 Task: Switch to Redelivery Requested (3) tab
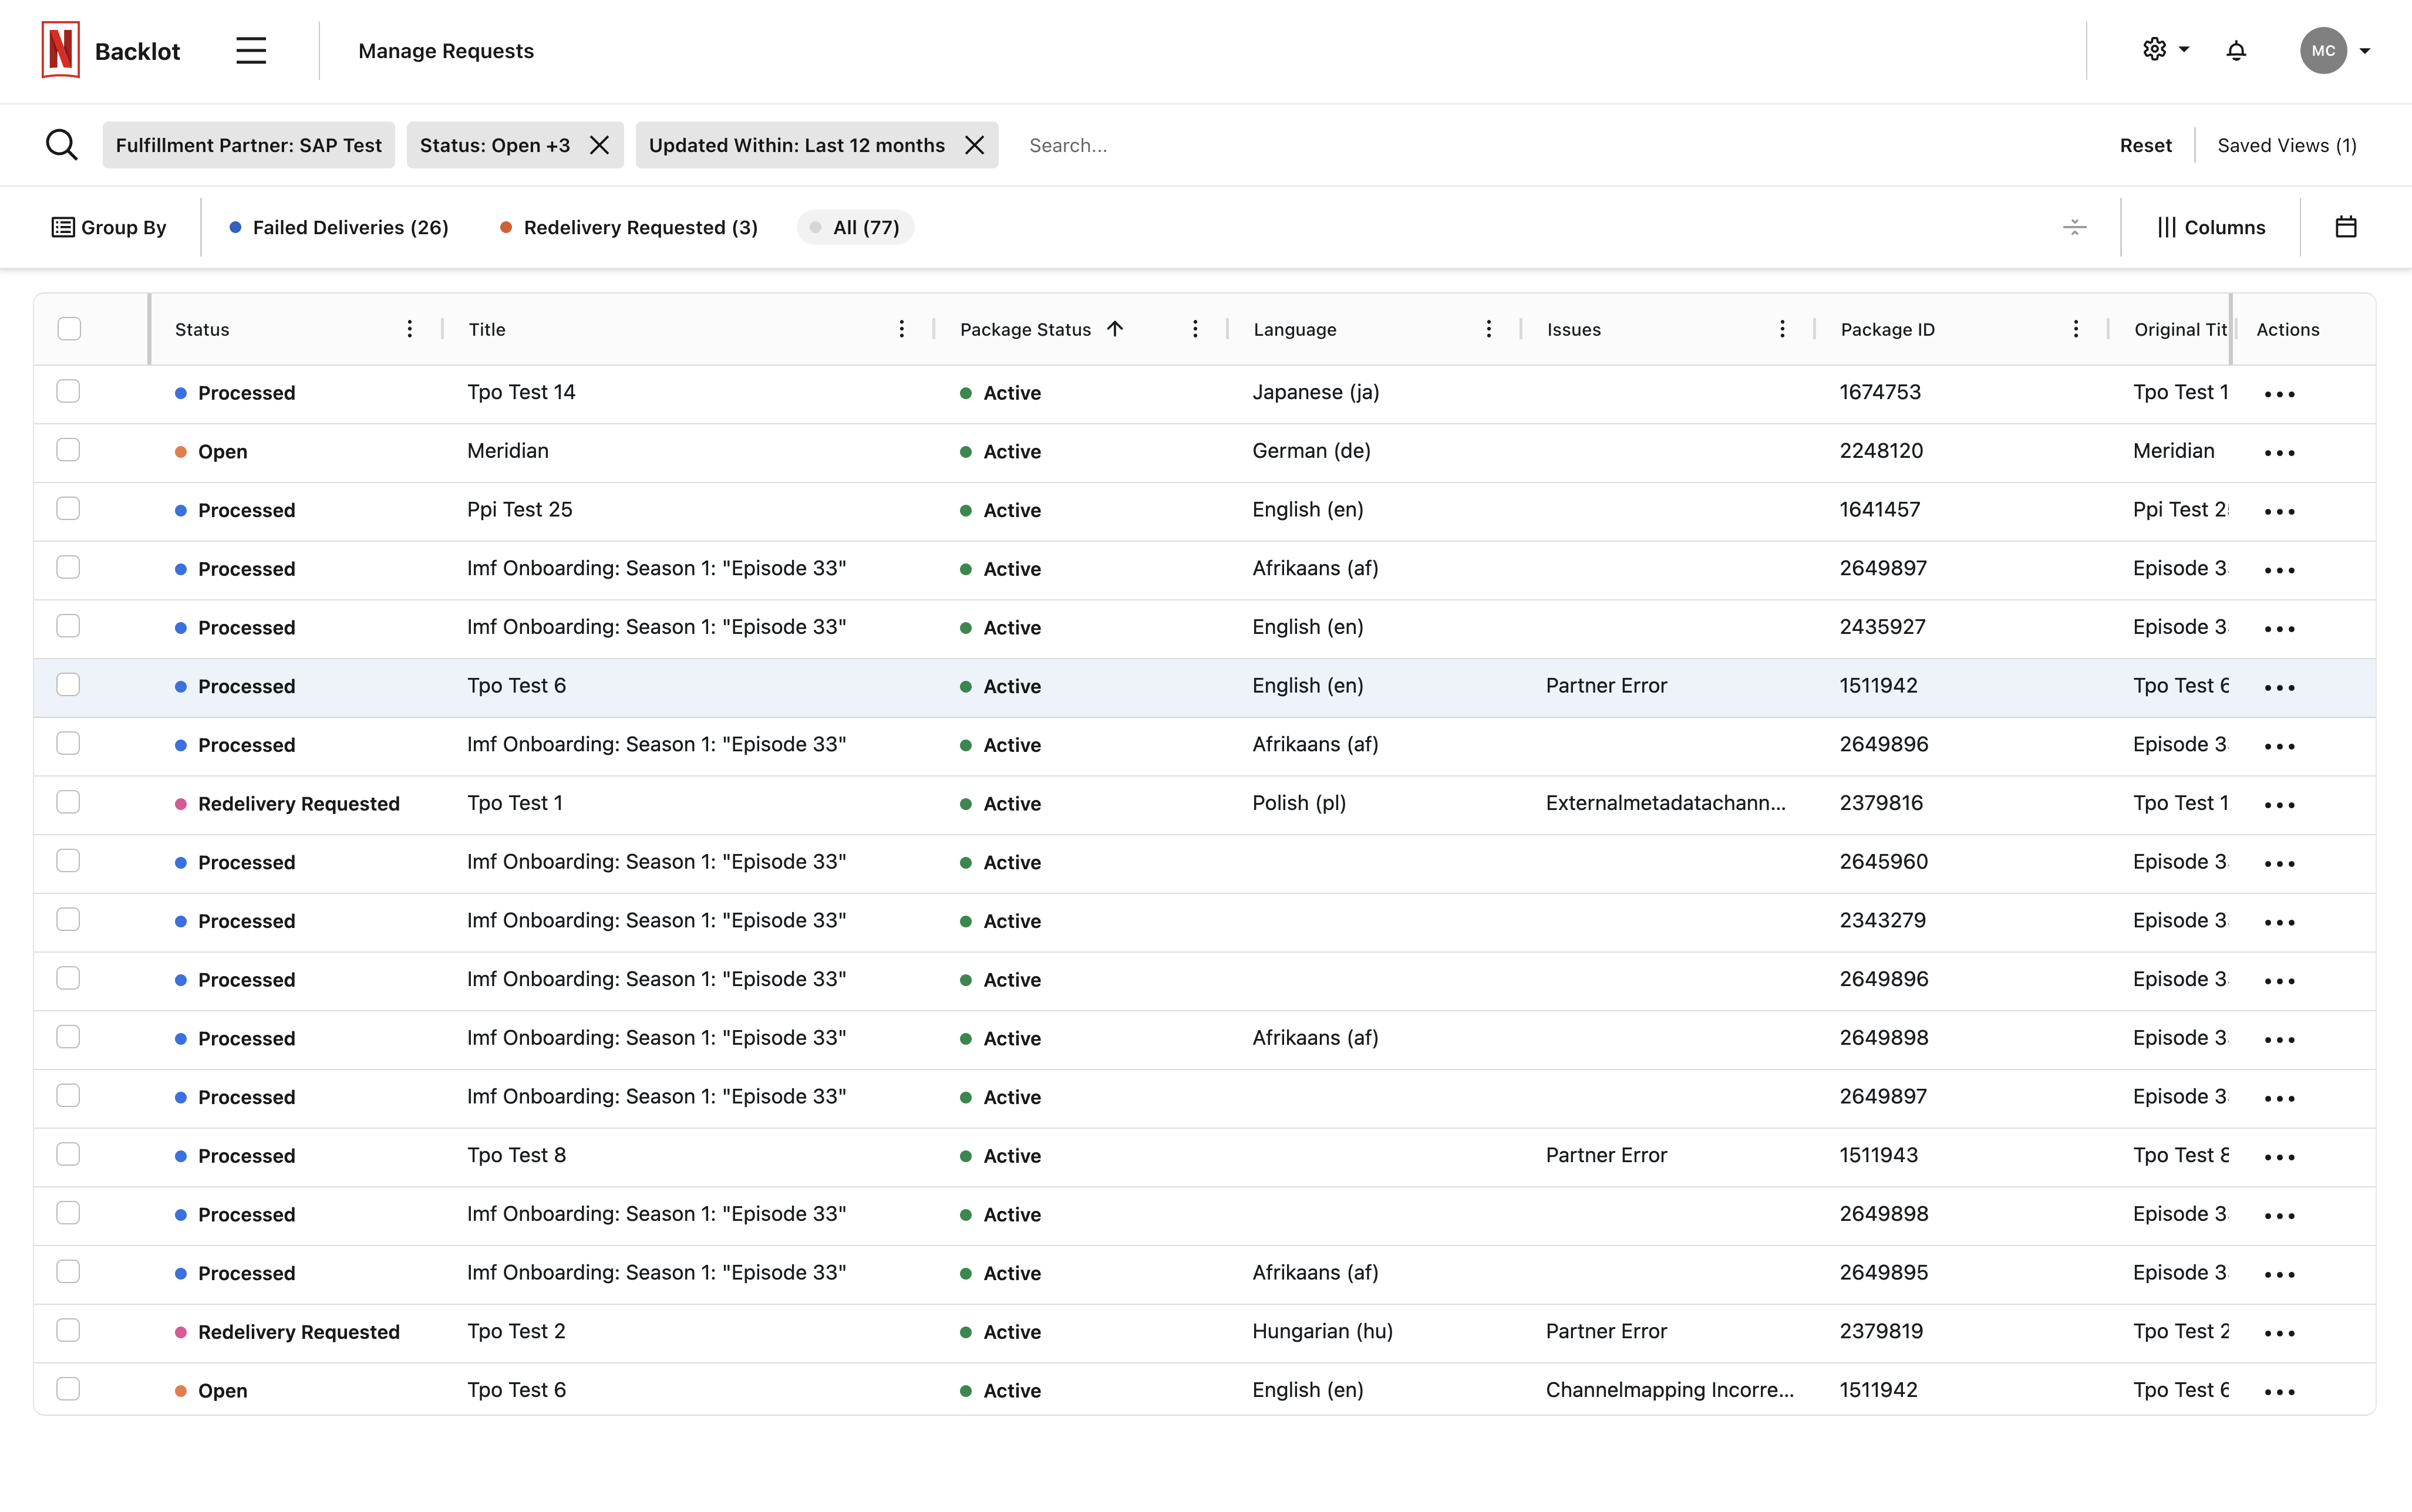[629, 227]
